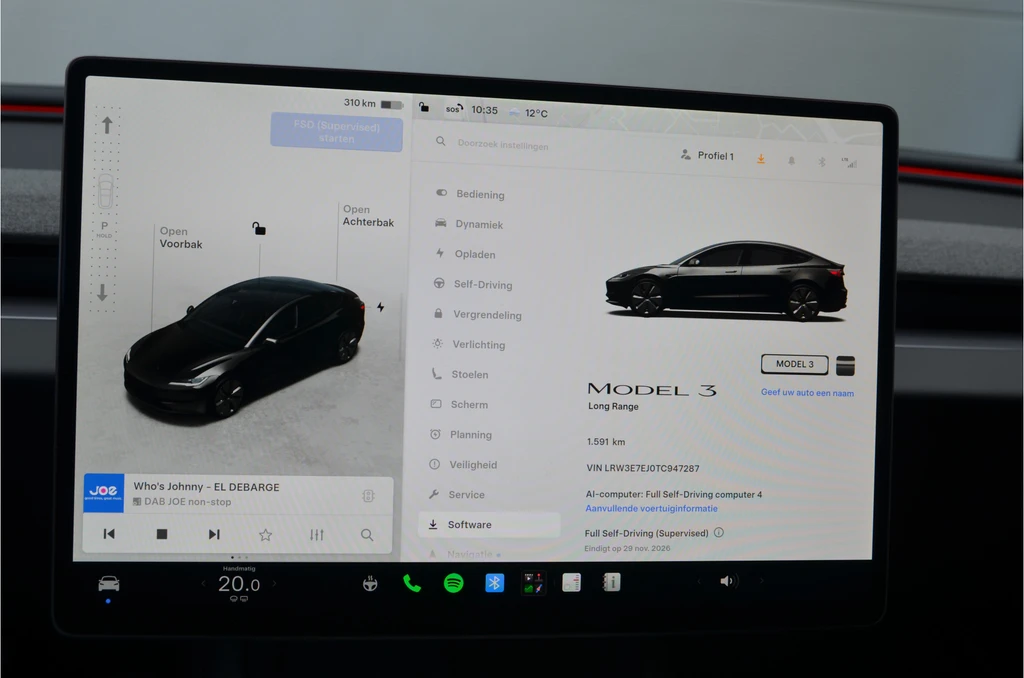Select the Software menu item

click(x=489, y=525)
